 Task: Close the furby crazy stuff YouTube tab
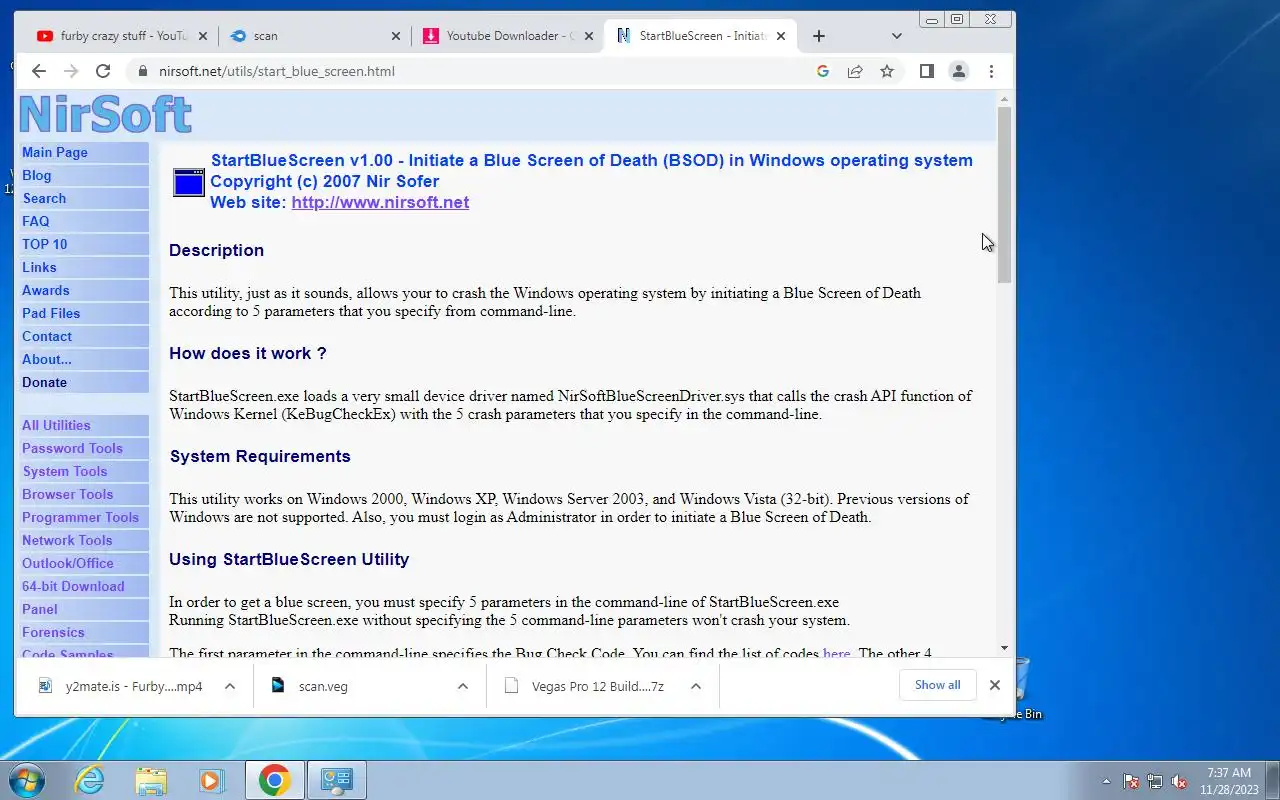[203, 36]
